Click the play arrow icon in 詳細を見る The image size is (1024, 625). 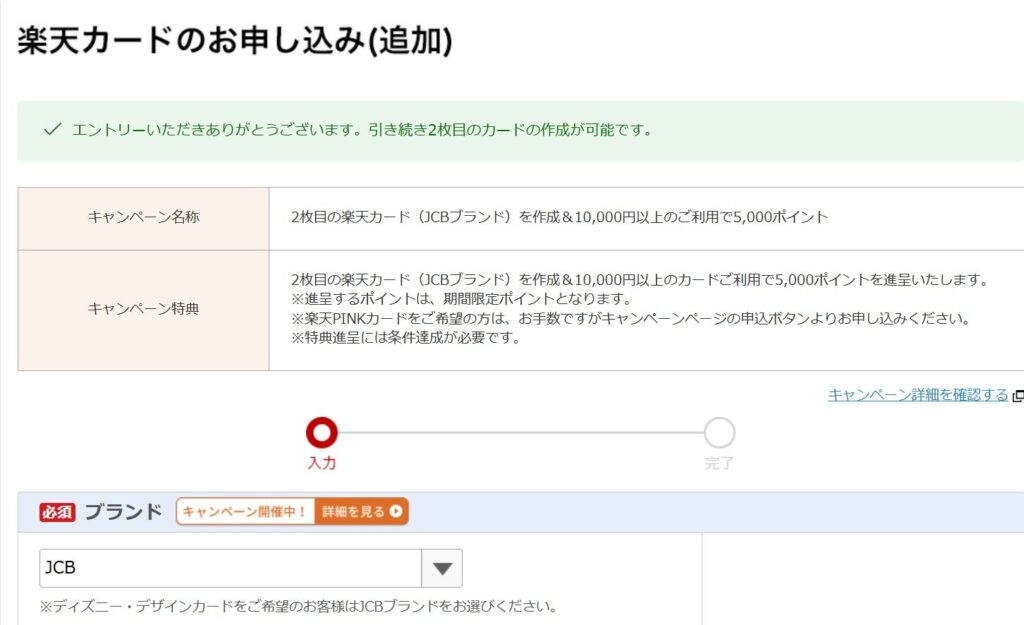[x=396, y=511]
